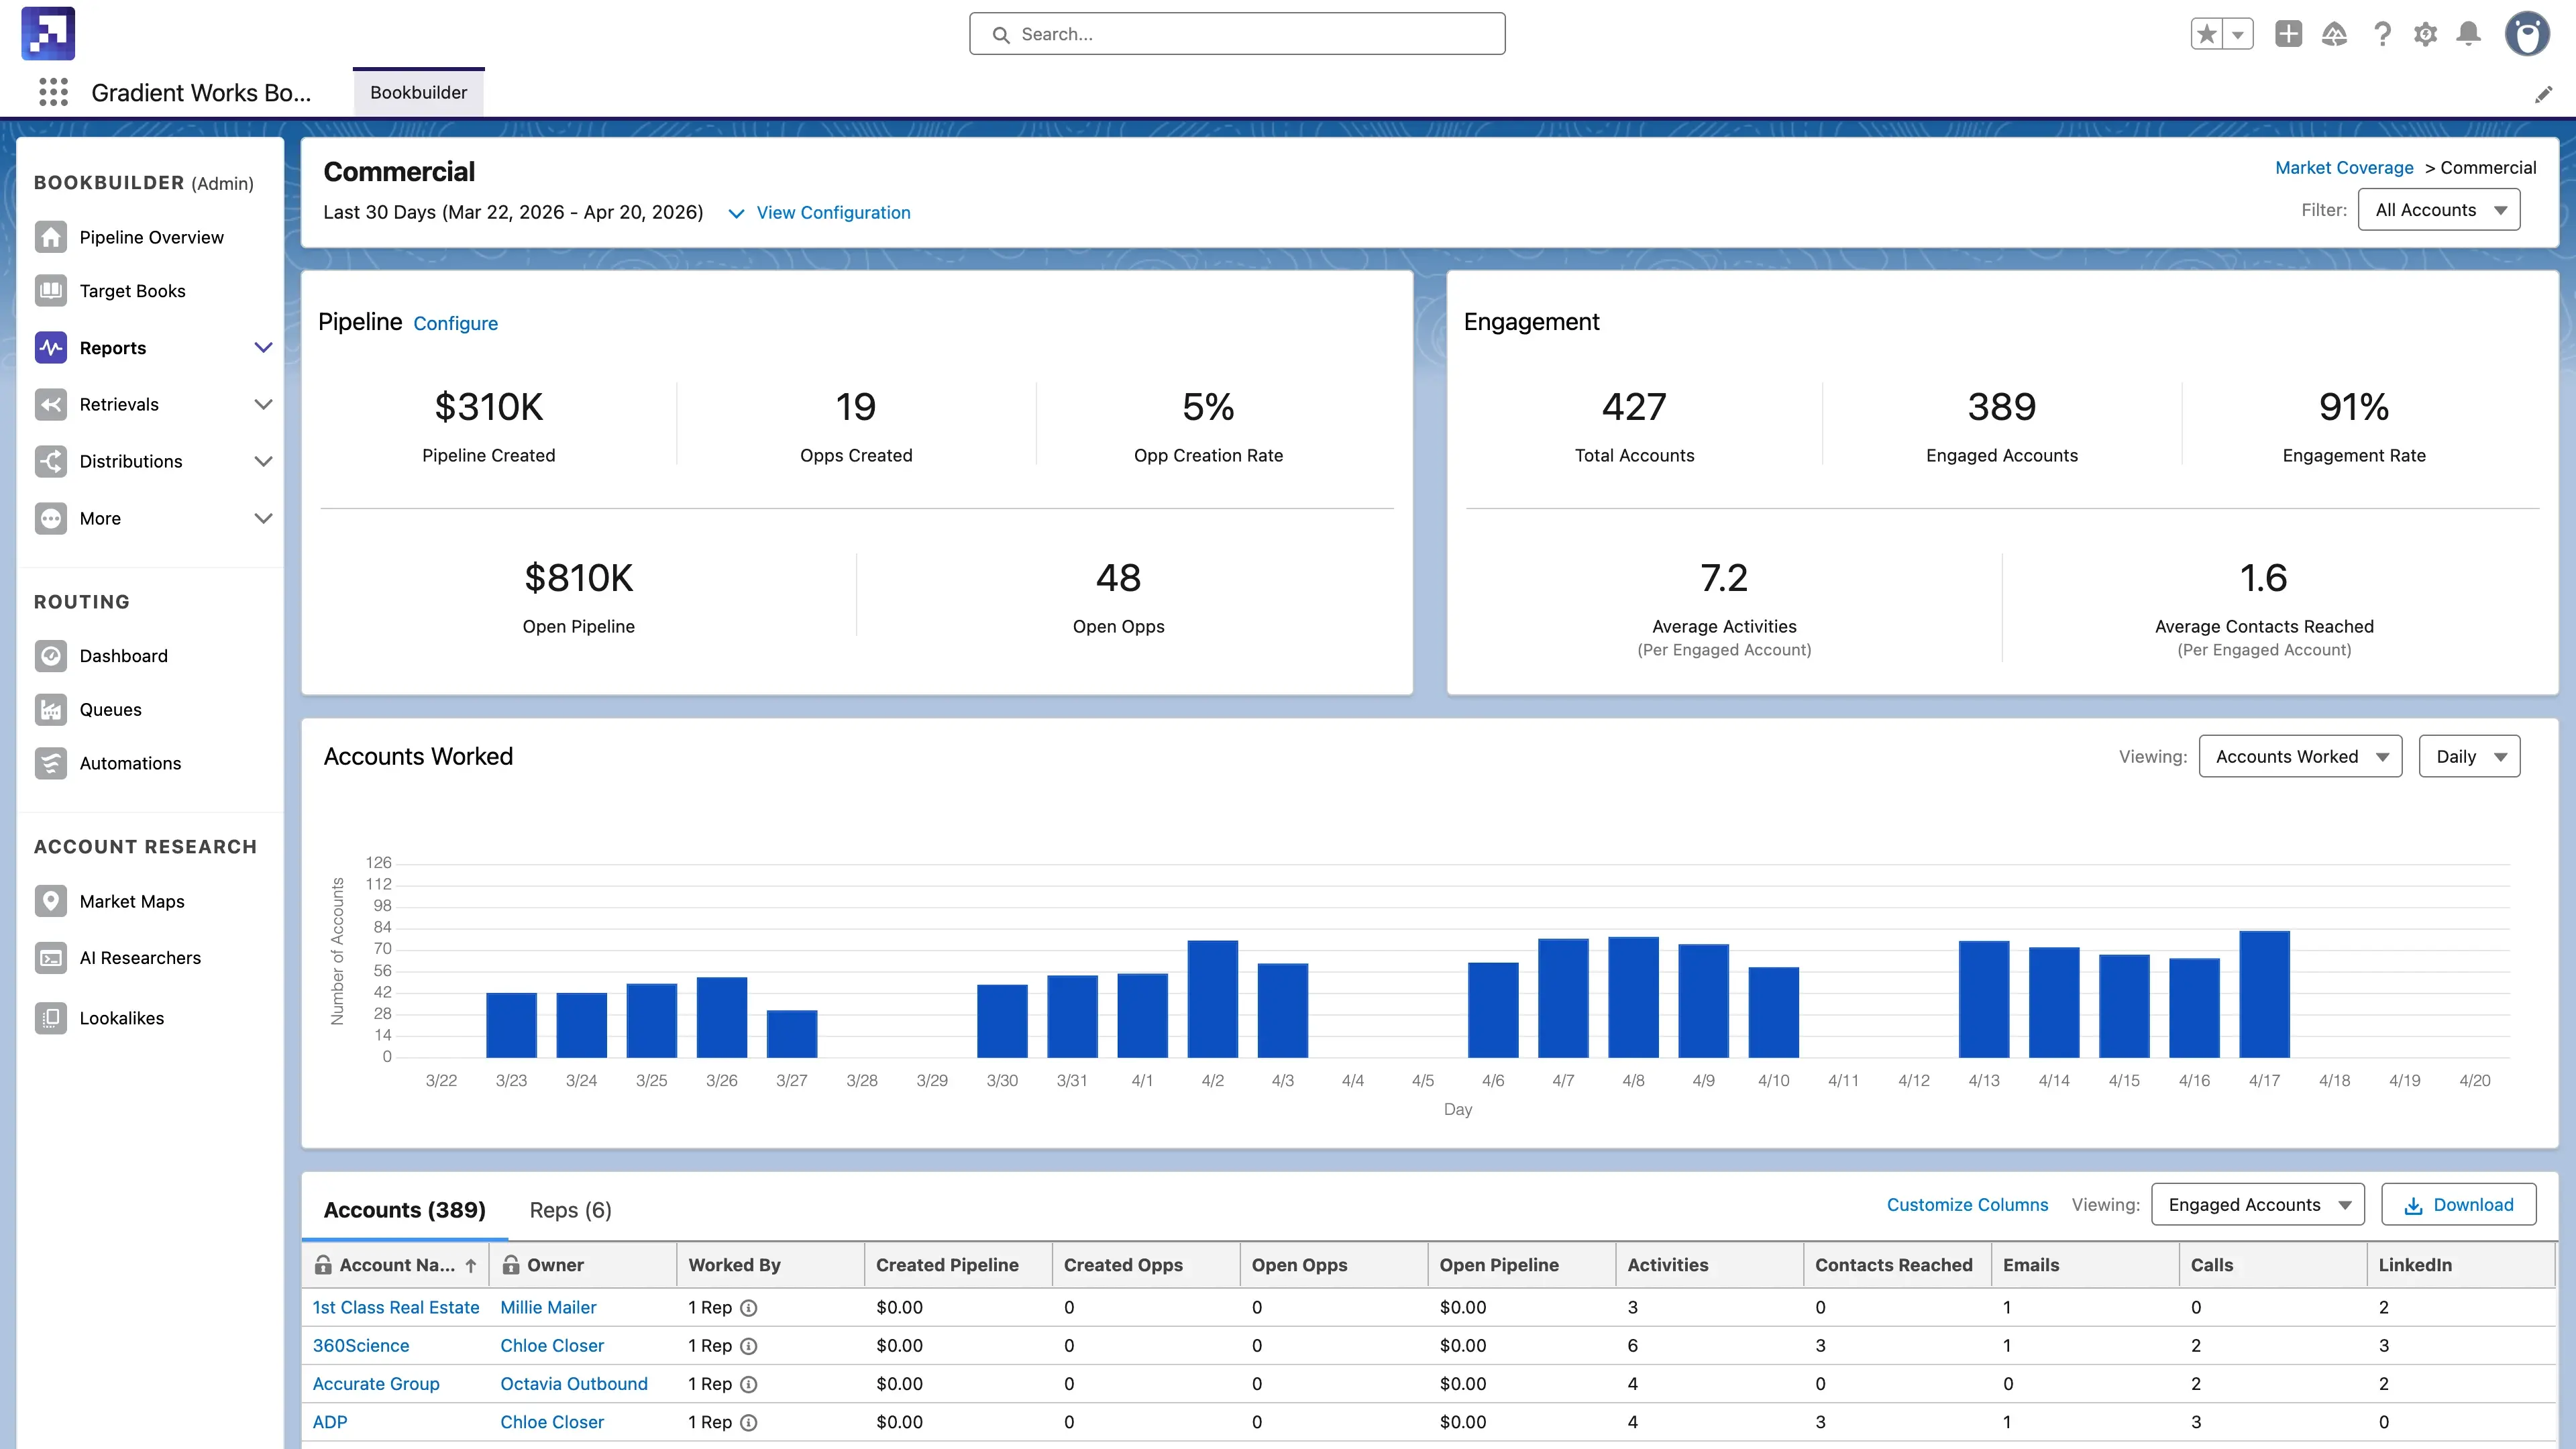Viewport: 2576px width, 1449px height.
Task: Click the AI Researchers sidebar icon
Action: coord(51,958)
